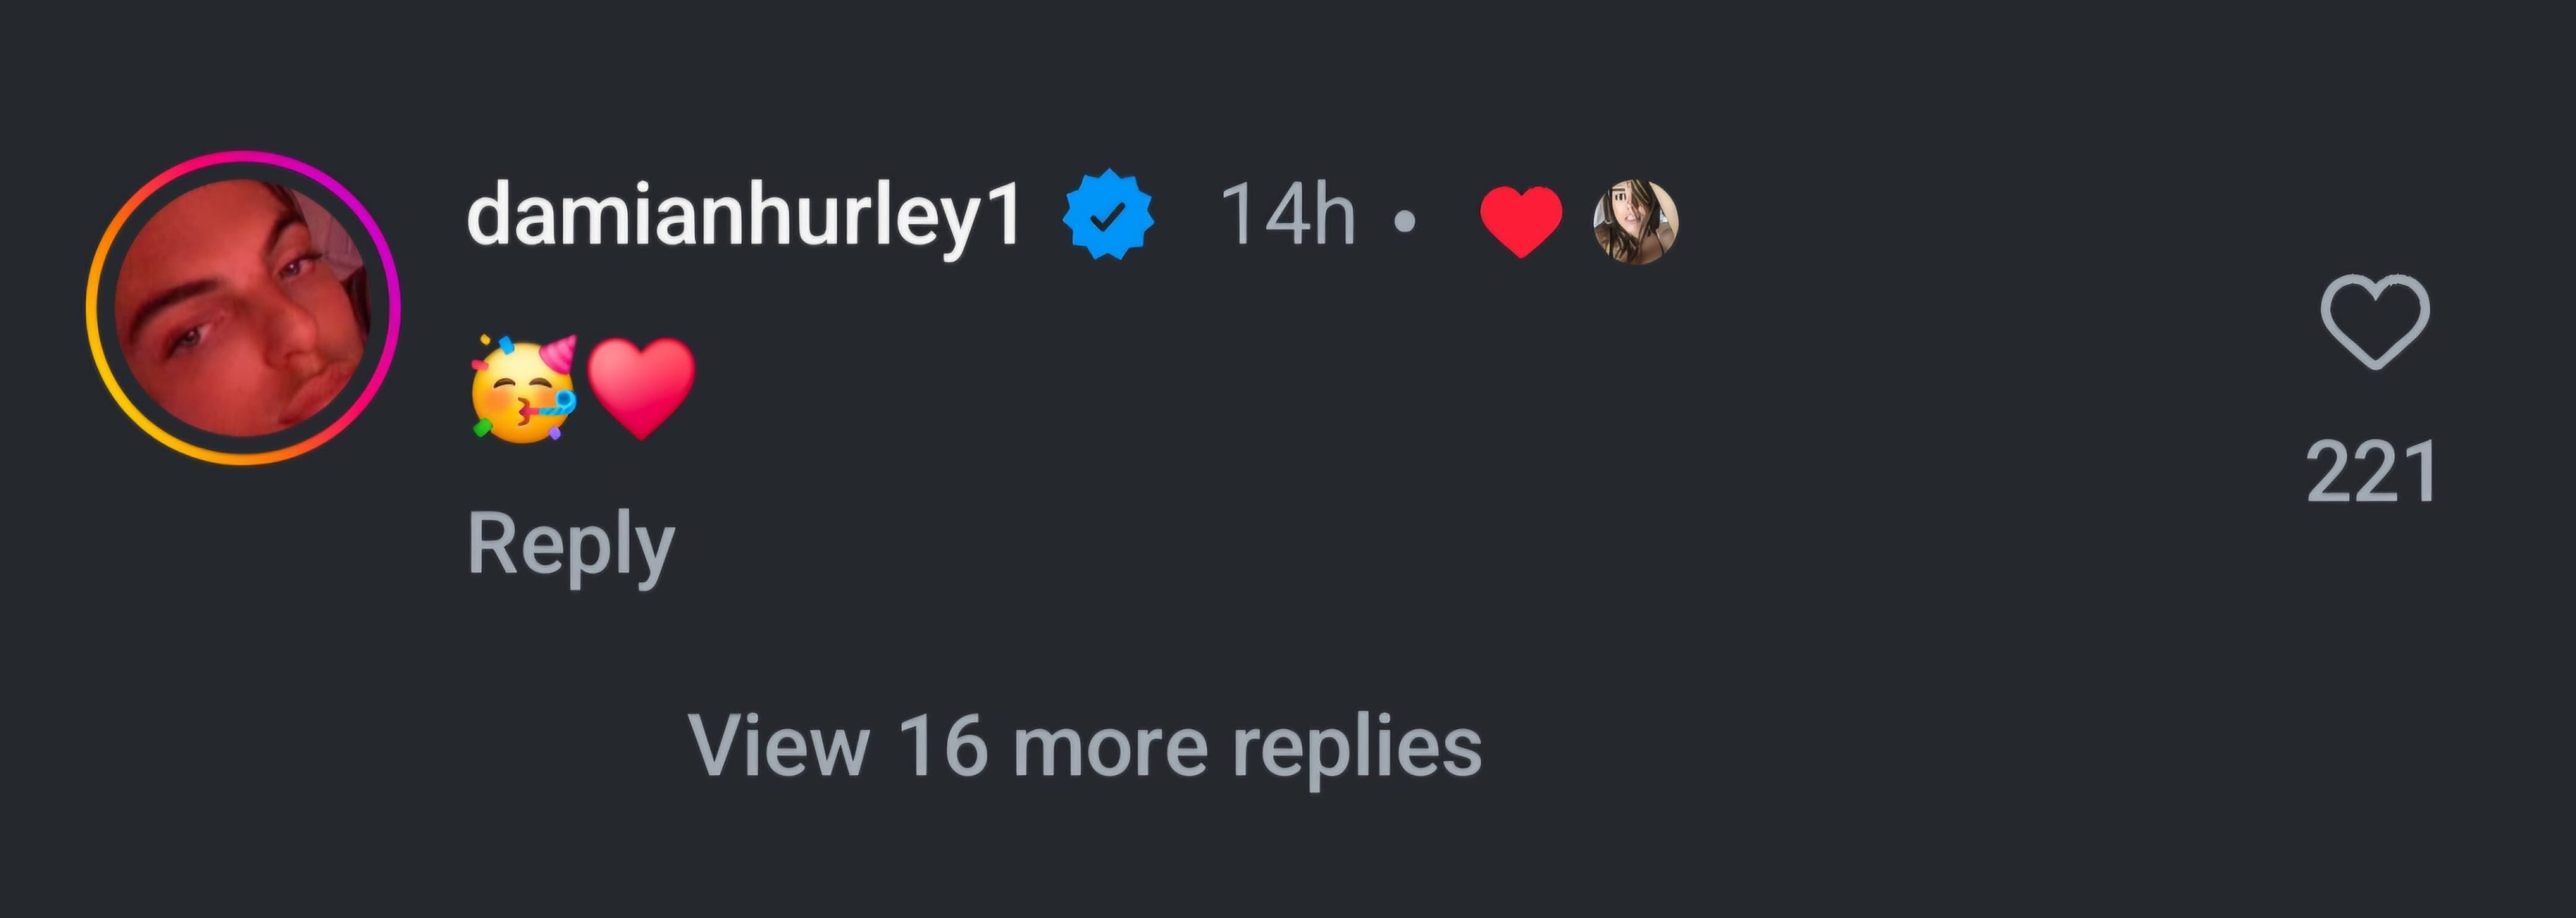Open the small creator avatar next to heart
Viewport: 2576px width, 918px height.
click(1635, 222)
